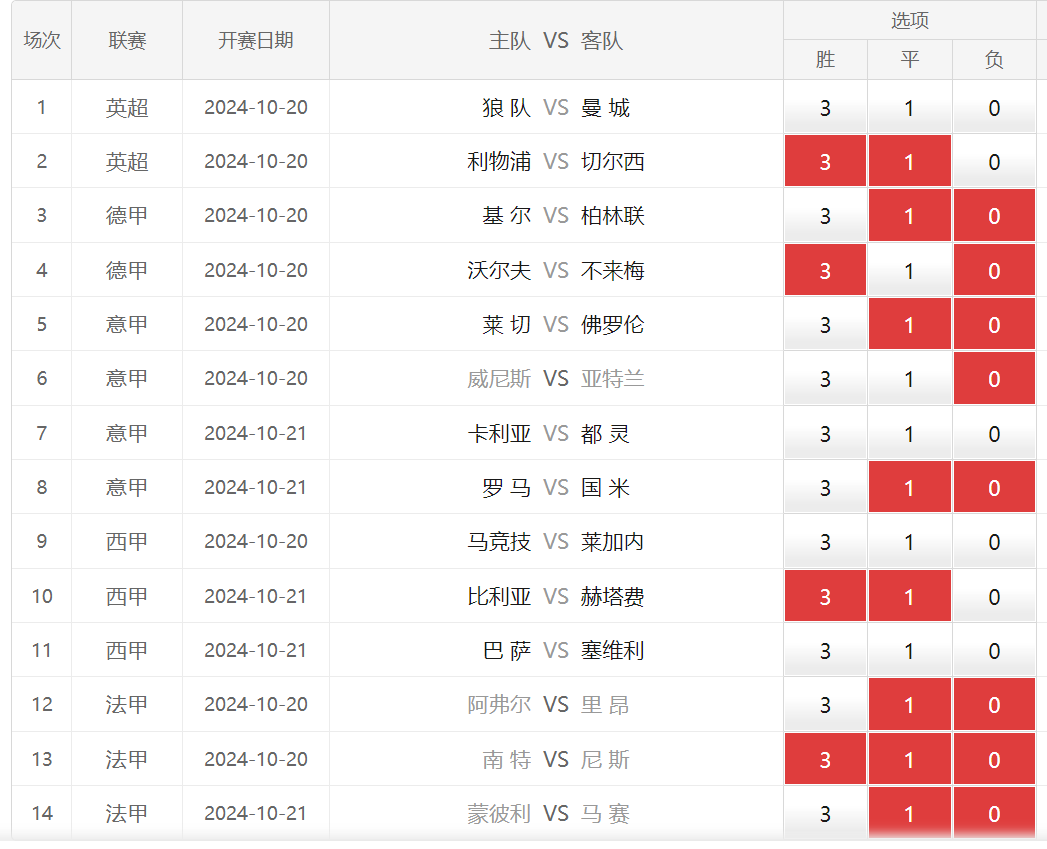This screenshot has width=1047, height=849.
Task: Select win (3) for 阿弗尔 vs 里昂
Action: pyautogui.click(x=825, y=704)
